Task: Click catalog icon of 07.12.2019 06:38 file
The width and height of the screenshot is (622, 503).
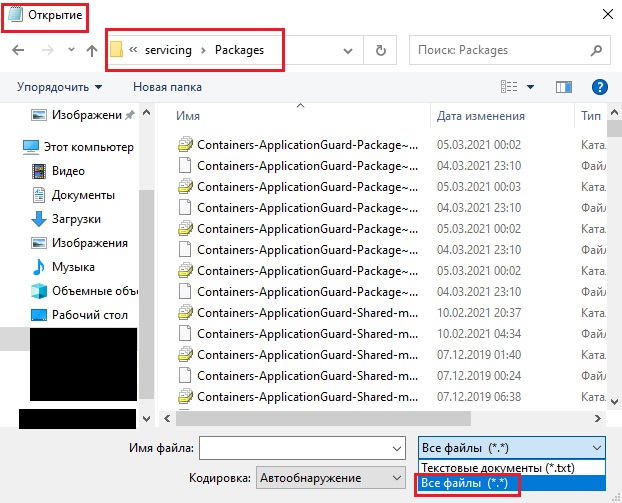Action: [x=185, y=396]
